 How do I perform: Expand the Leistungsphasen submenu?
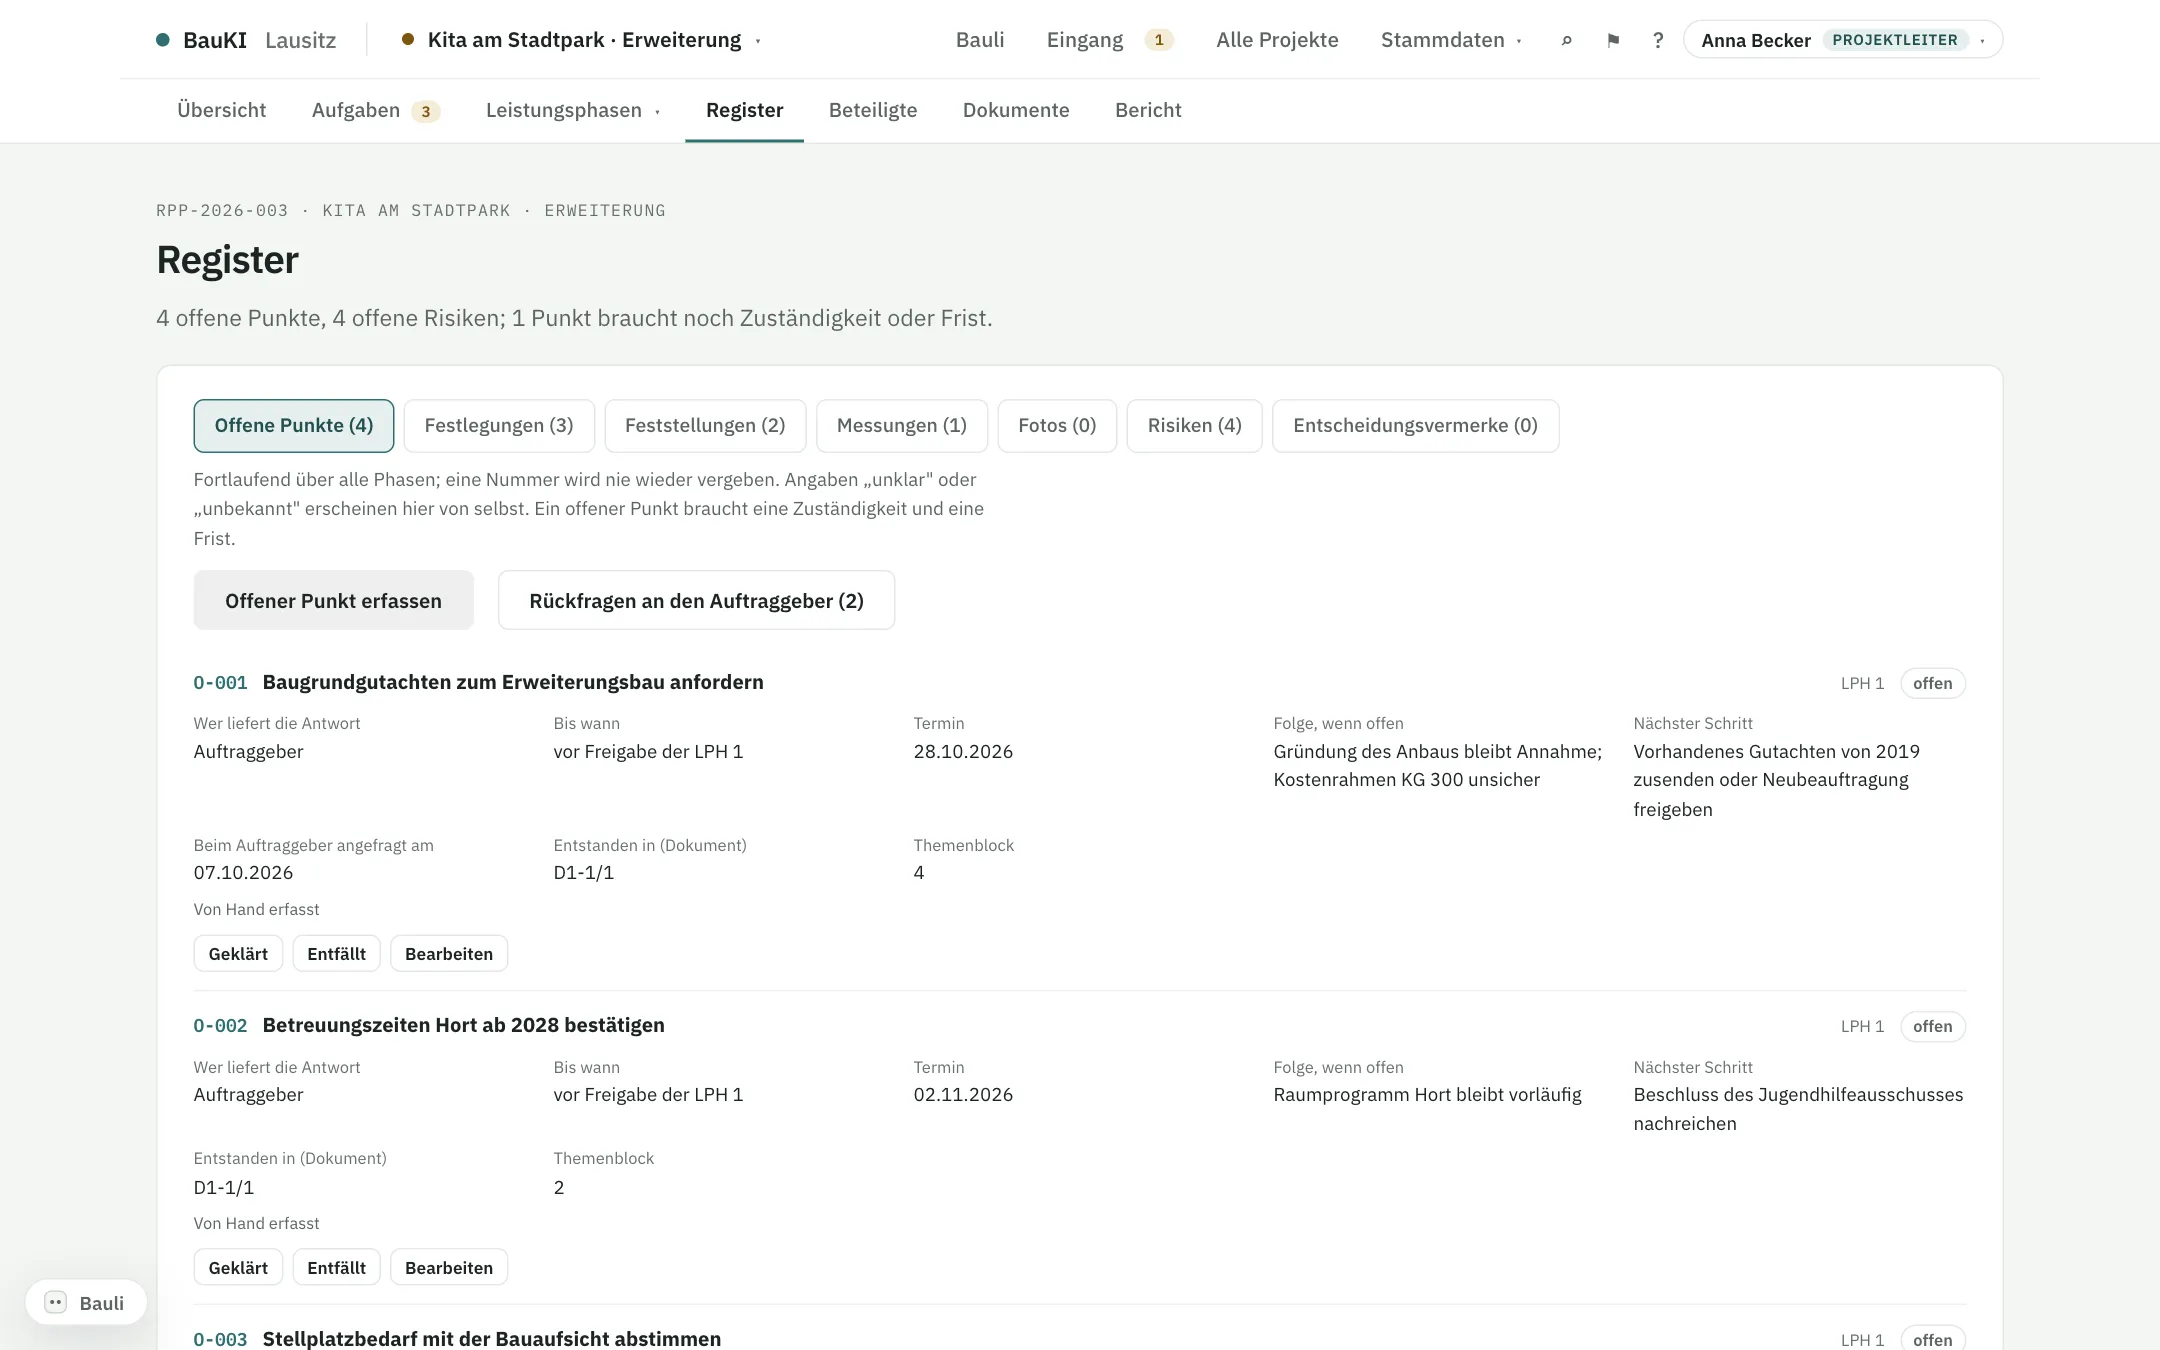[573, 110]
